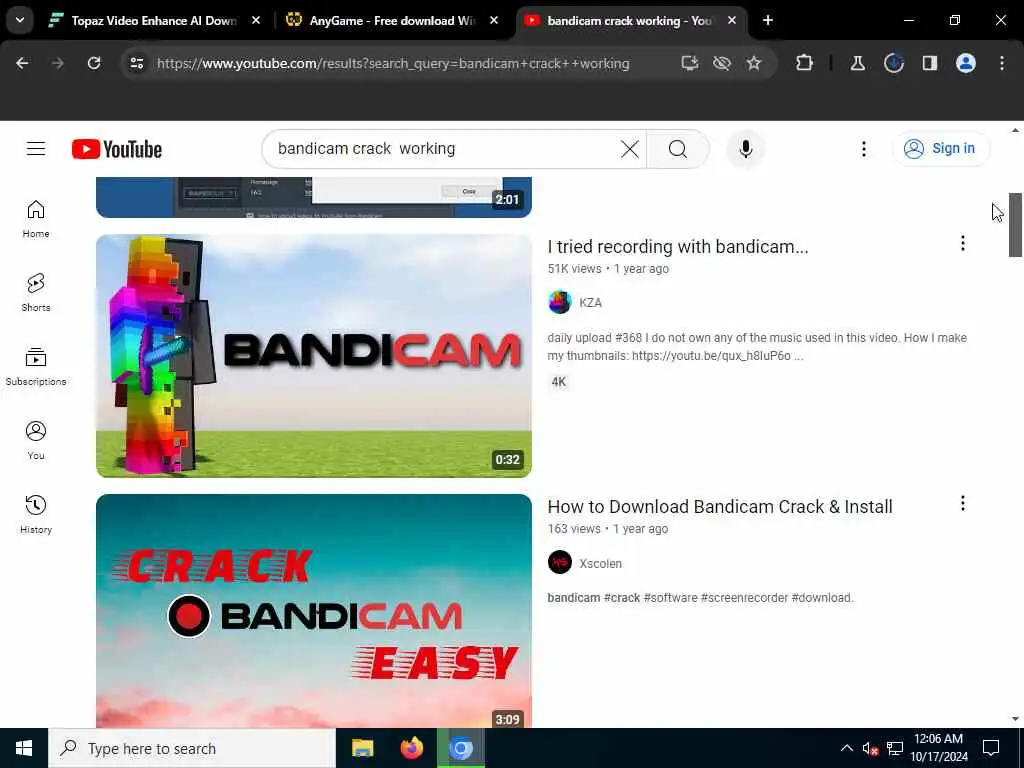Click the Chrome taskbar icon

coord(460,748)
